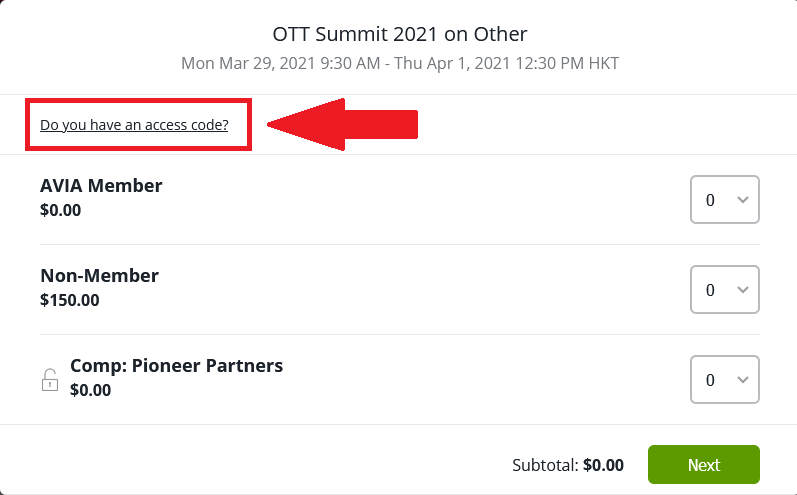The image size is (797, 495).
Task: Click the chevron arrow in AVIA Member selector
Action: (743, 200)
